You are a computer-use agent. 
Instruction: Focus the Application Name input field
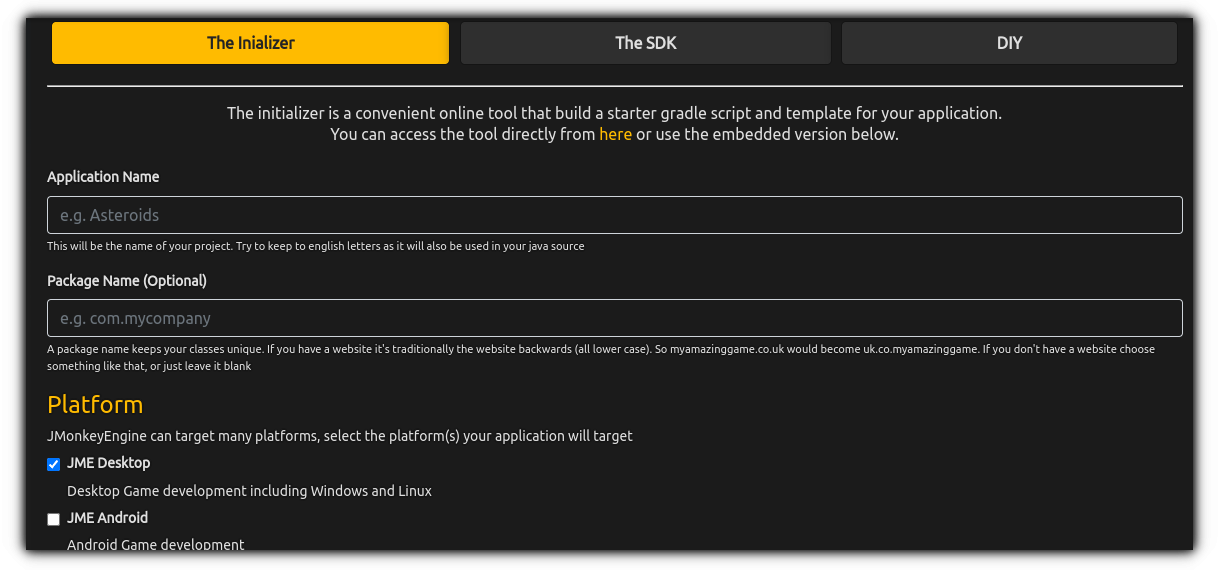pyautogui.click(x=614, y=215)
